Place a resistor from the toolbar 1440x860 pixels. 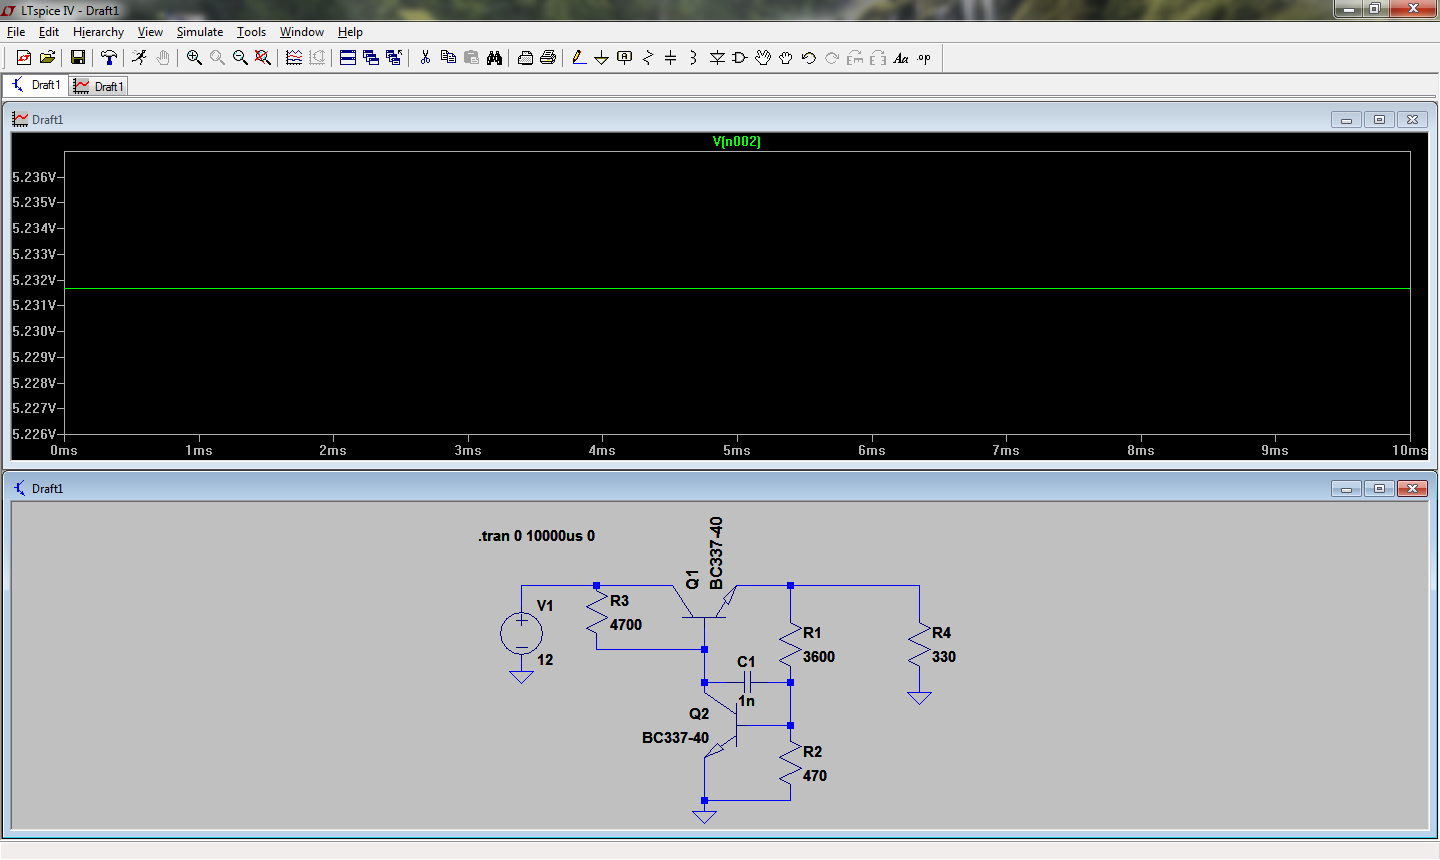648,58
